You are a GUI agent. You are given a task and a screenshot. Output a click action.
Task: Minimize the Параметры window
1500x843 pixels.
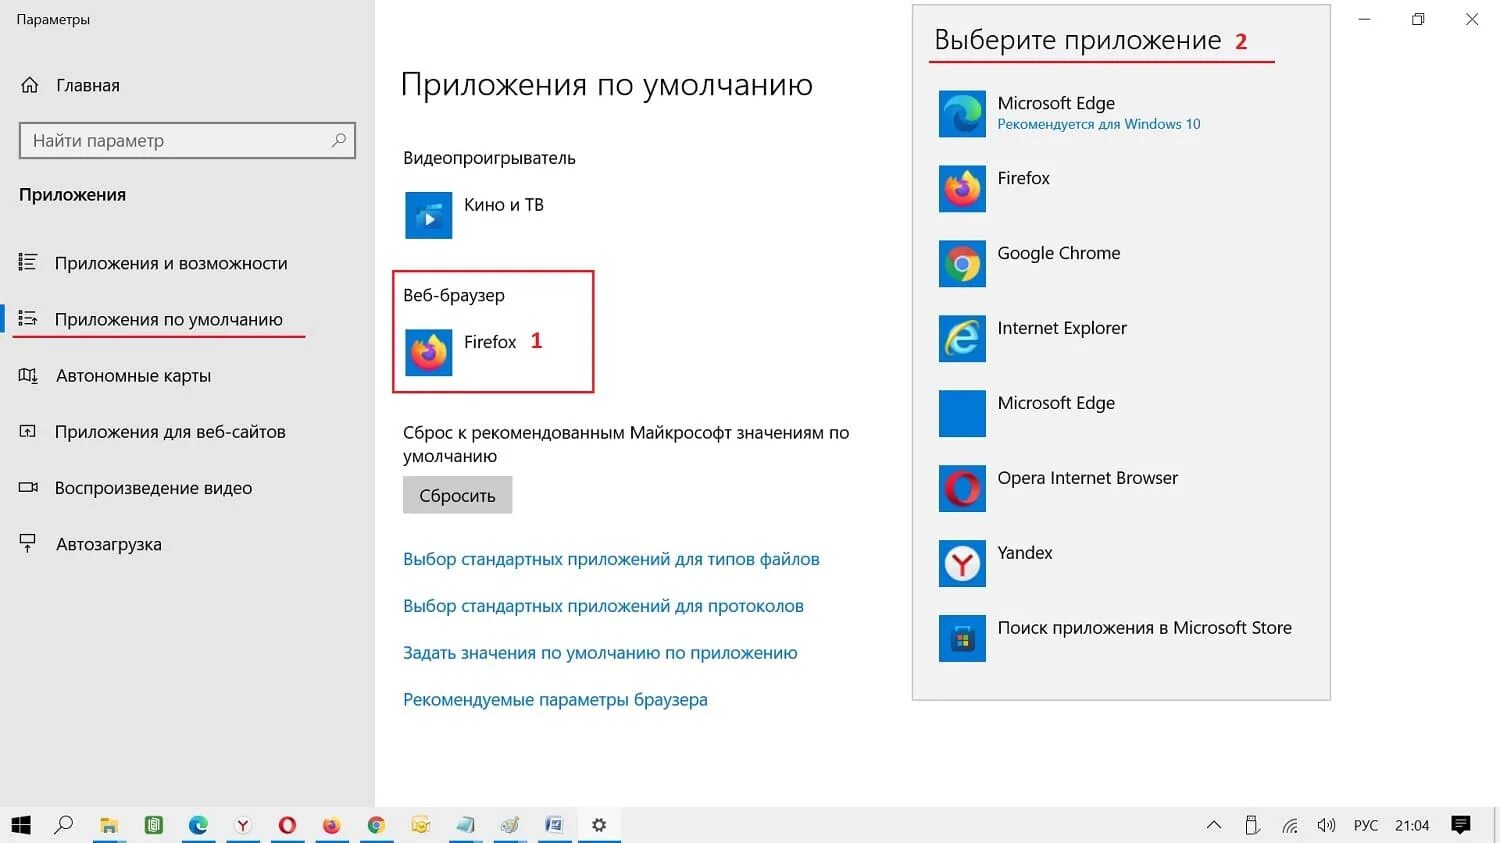pos(1365,19)
